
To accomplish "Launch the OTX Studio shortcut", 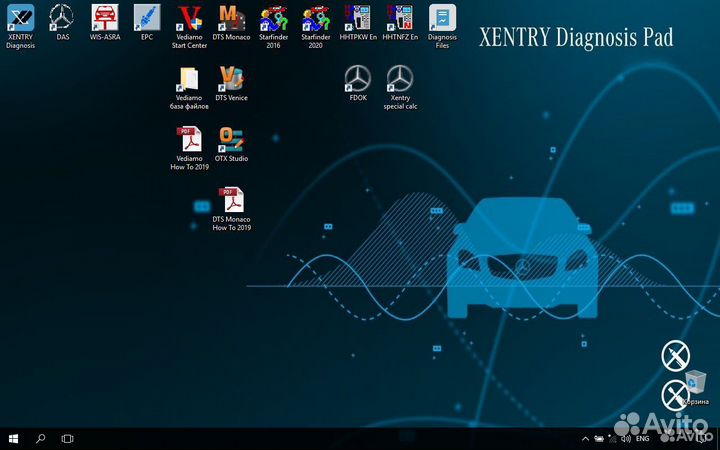I will pos(231,144).
